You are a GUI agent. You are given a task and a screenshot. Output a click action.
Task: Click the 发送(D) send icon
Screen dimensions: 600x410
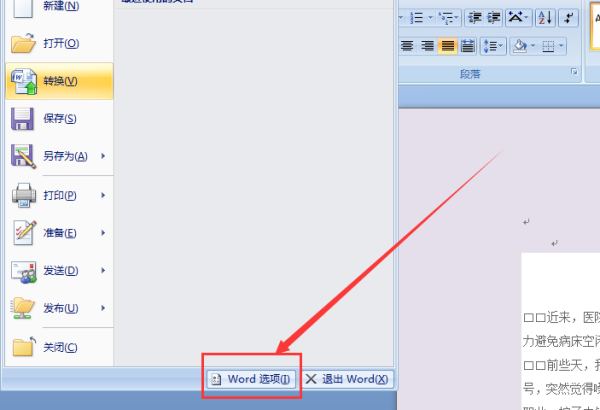24,272
